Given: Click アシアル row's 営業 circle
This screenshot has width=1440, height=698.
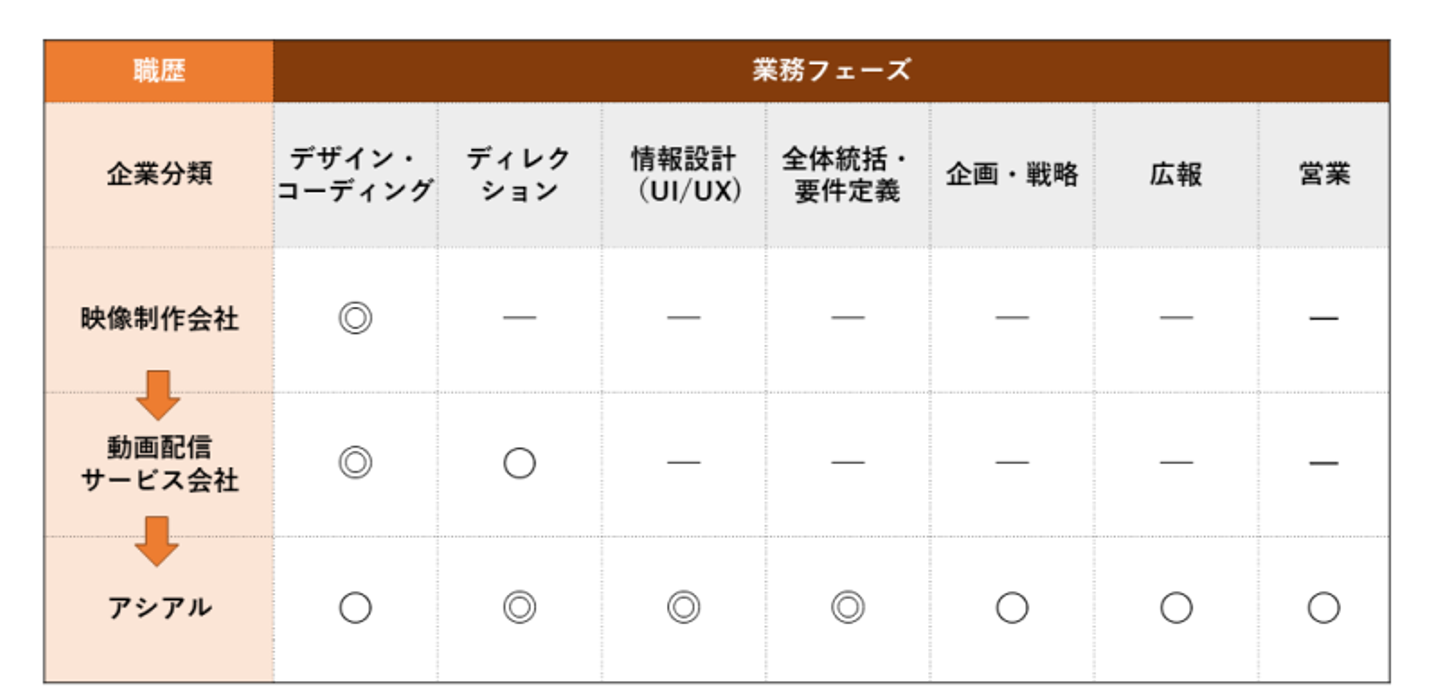Looking at the screenshot, I should click(x=1323, y=607).
